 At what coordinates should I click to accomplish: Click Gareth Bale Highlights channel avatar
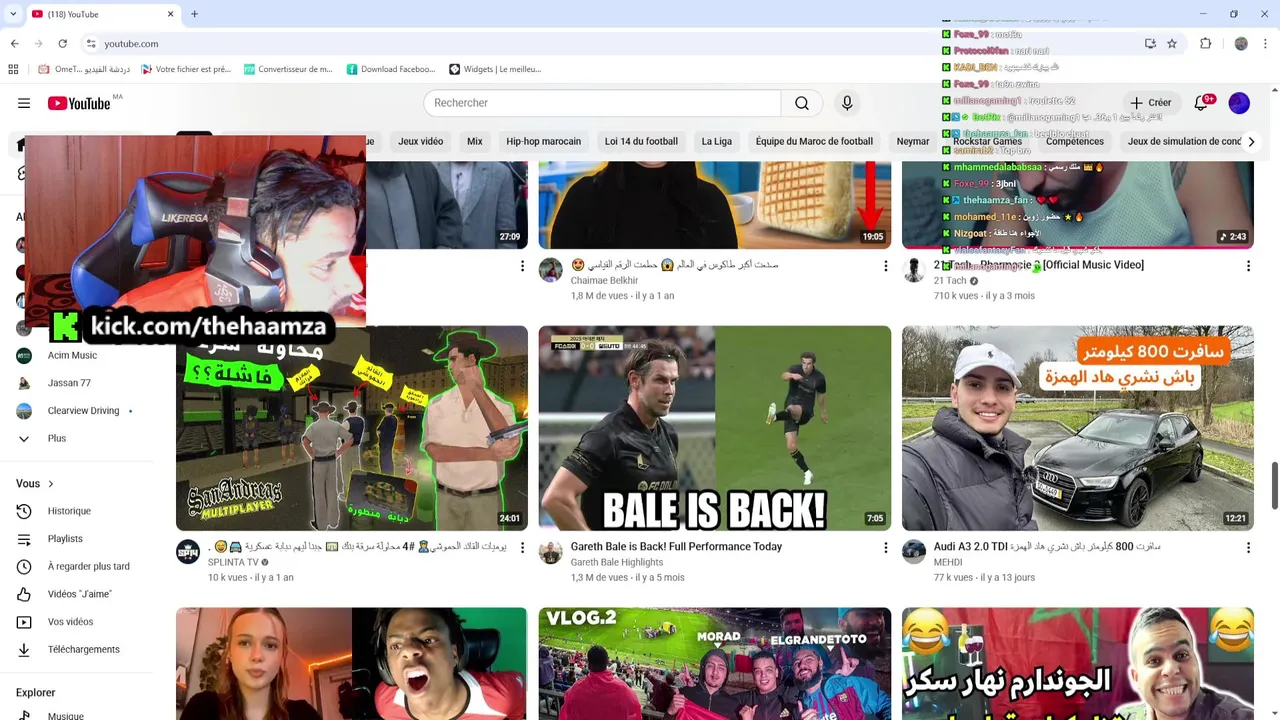pyautogui.click(x=551, y=552)
